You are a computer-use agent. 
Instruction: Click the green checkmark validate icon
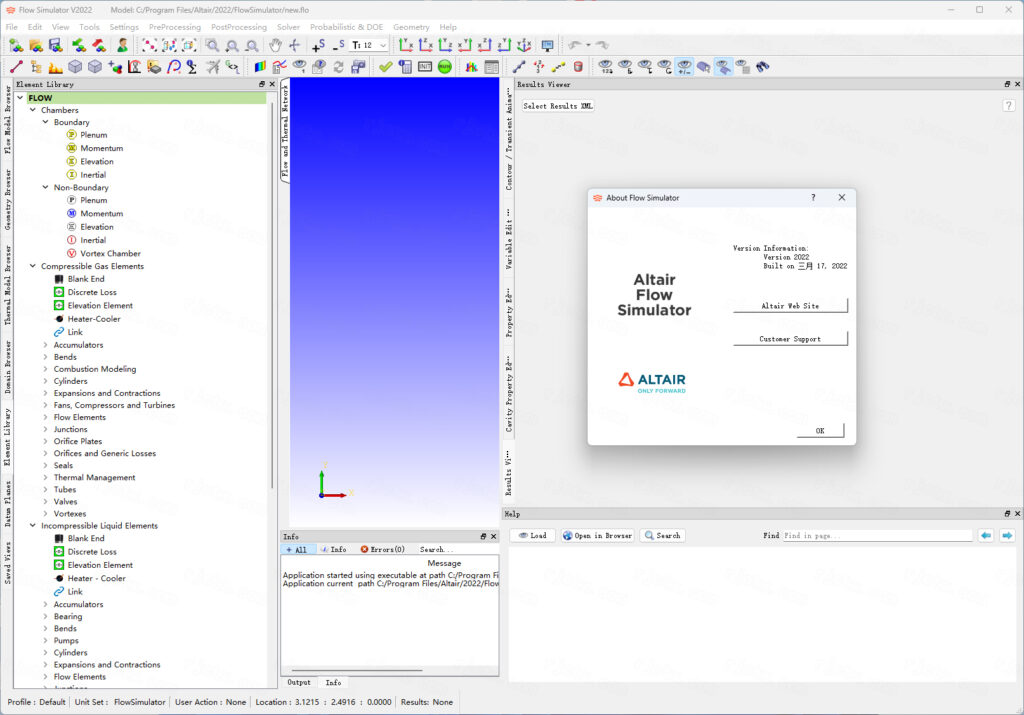pos(385,67)
